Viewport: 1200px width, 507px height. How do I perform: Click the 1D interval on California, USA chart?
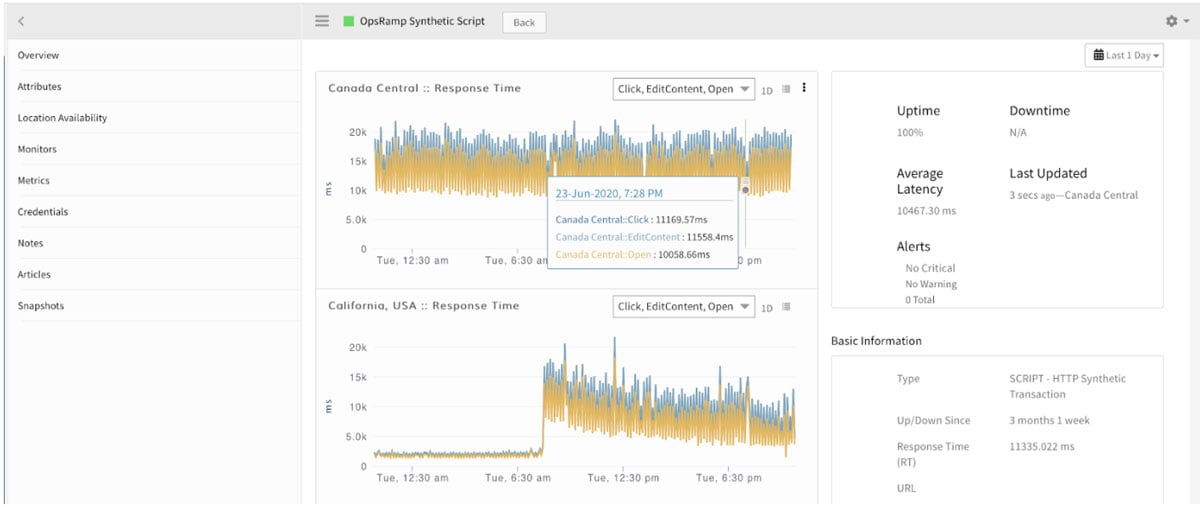tap(767, 308)
